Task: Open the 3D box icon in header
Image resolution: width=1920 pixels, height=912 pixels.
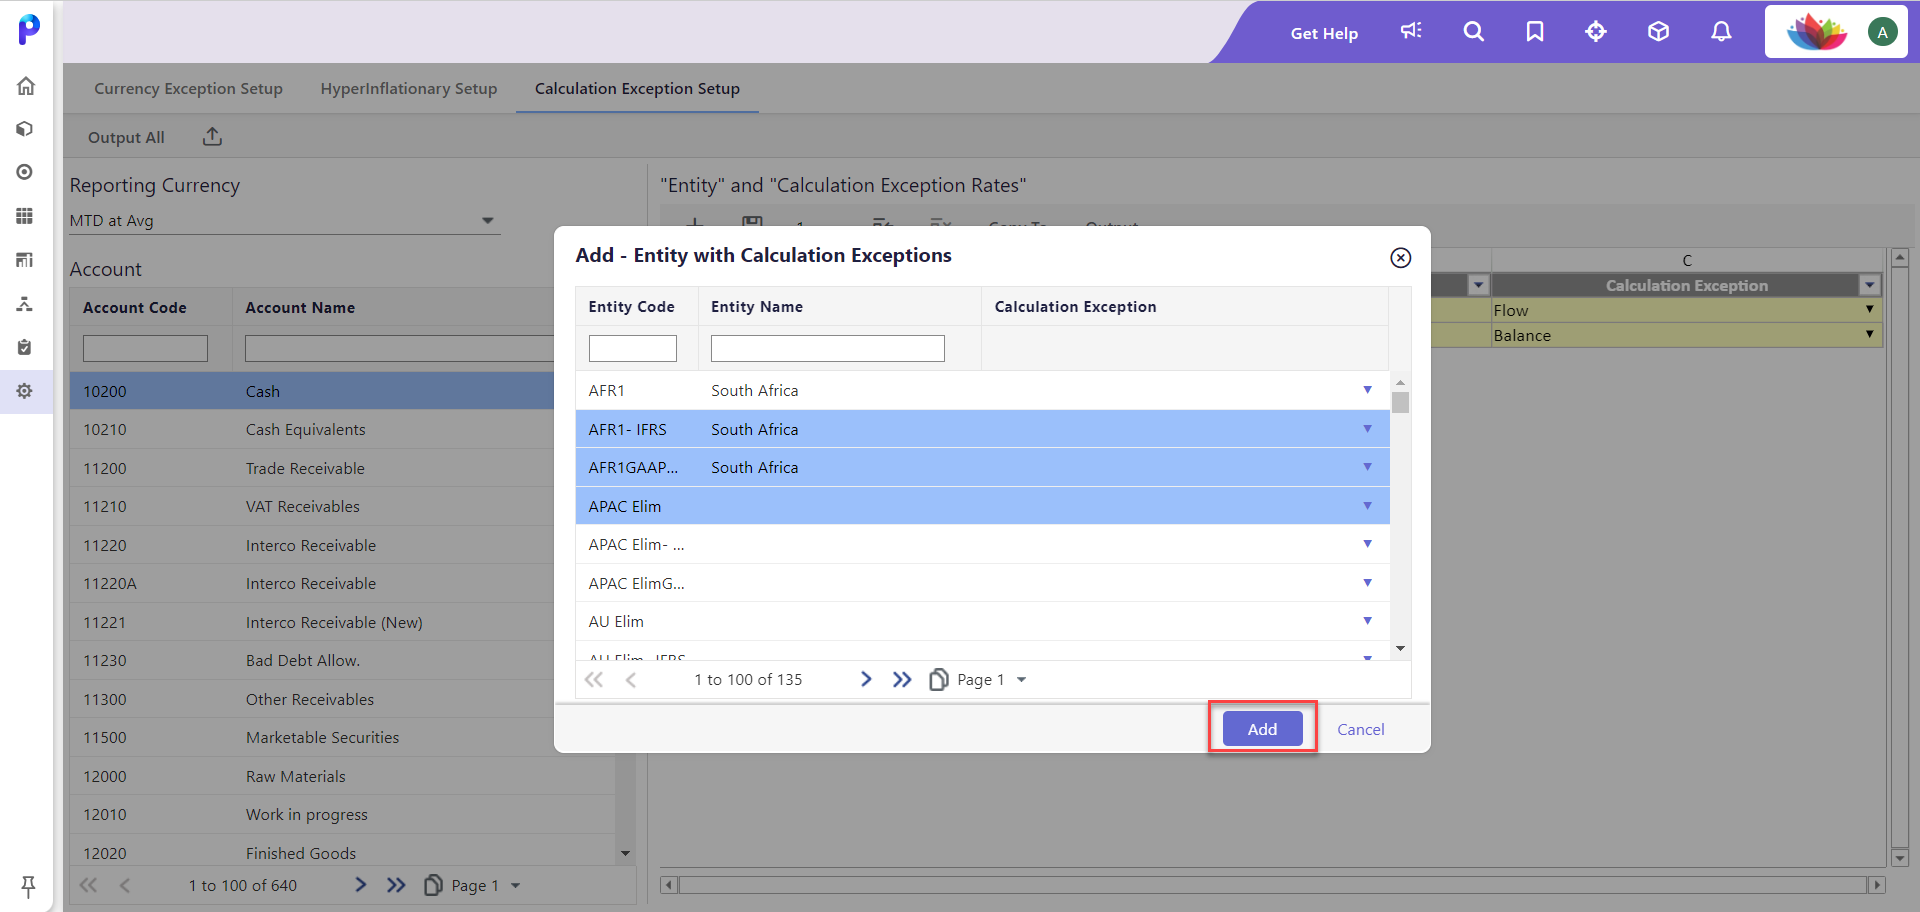Action: pos(1658,32)
